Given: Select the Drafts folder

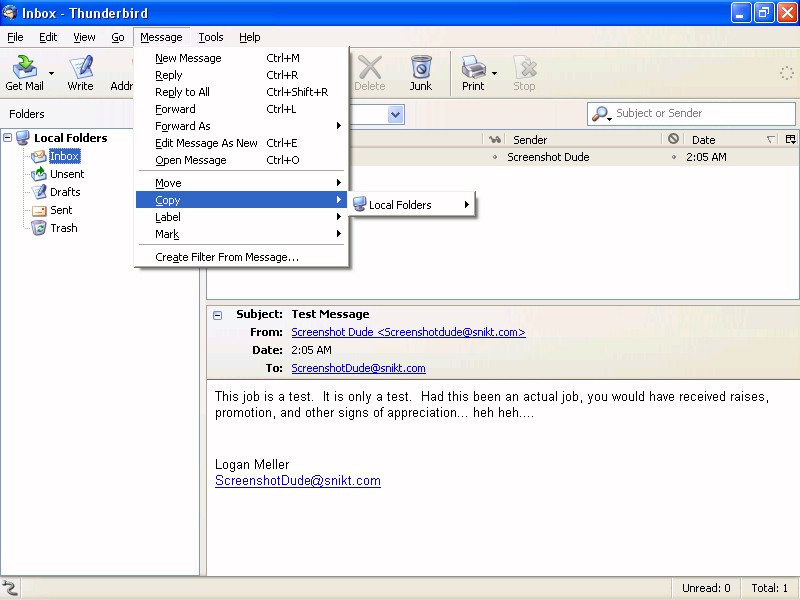Looking at the screenshot, I should click(x=65, y=192).
